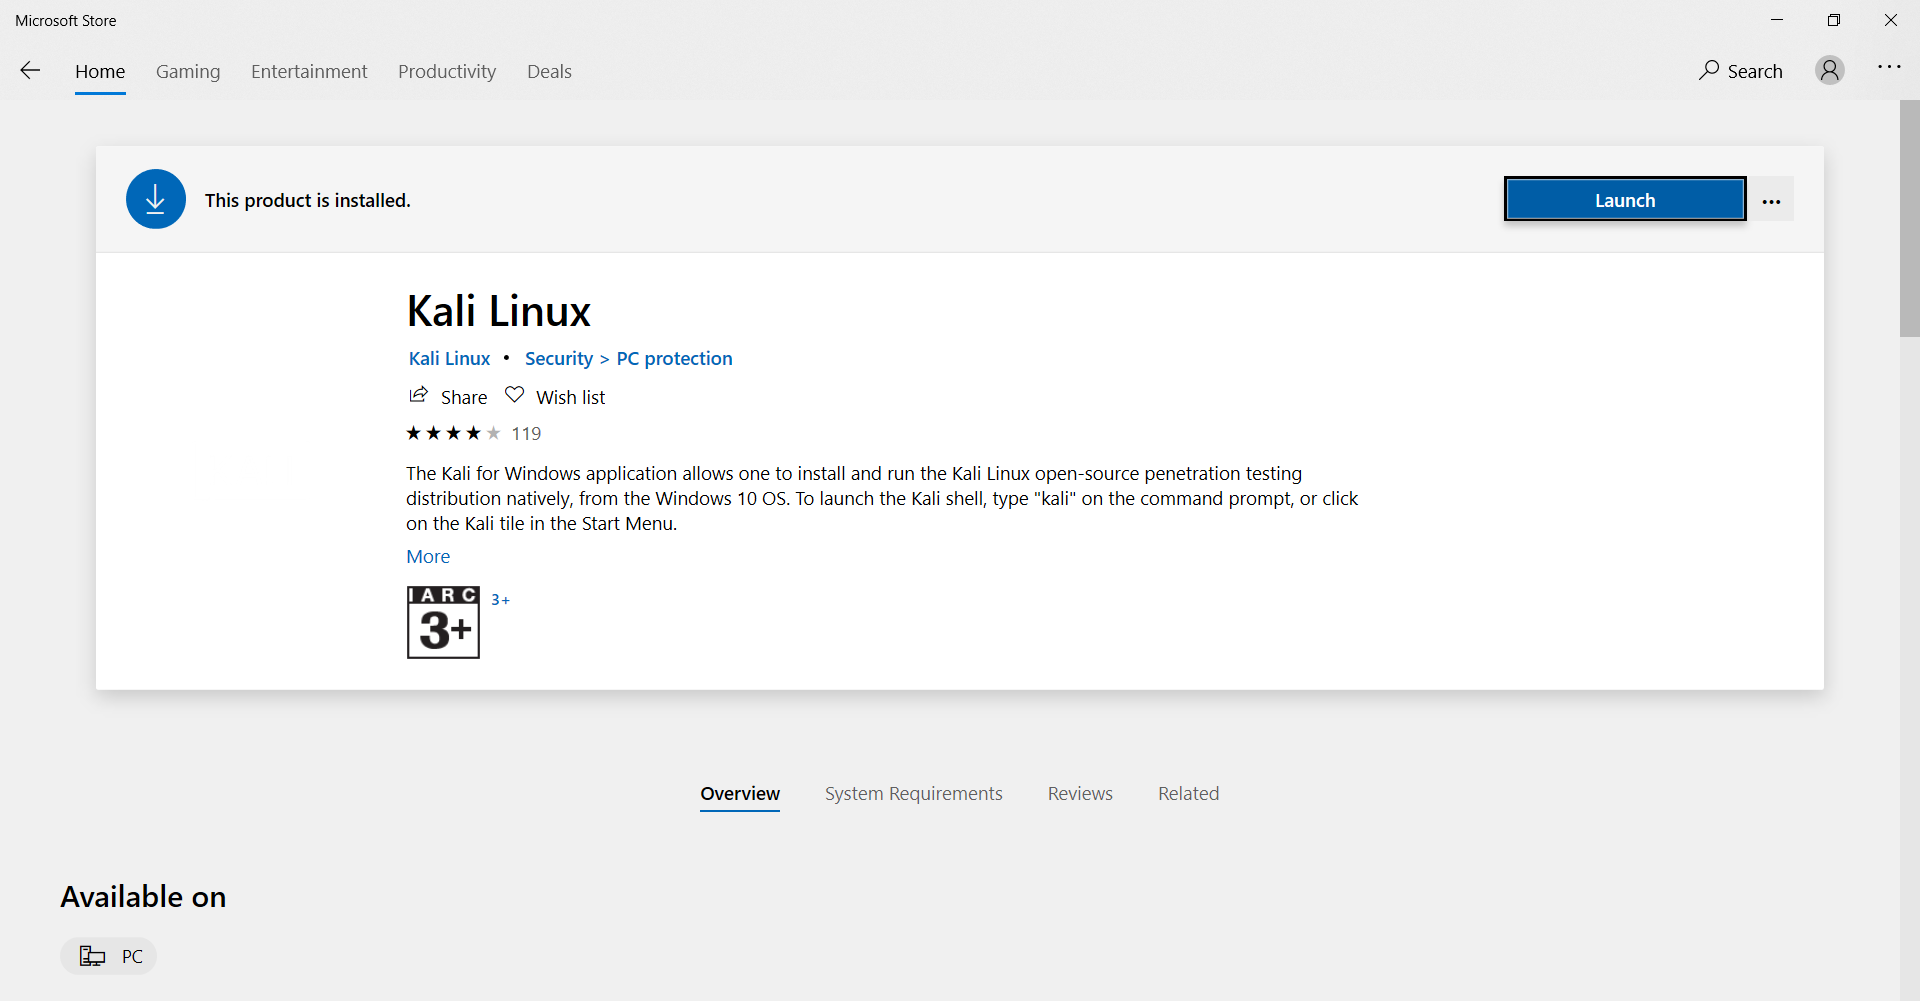
Task: Click the "Available on" heading
Action: [x=143, y=897]
